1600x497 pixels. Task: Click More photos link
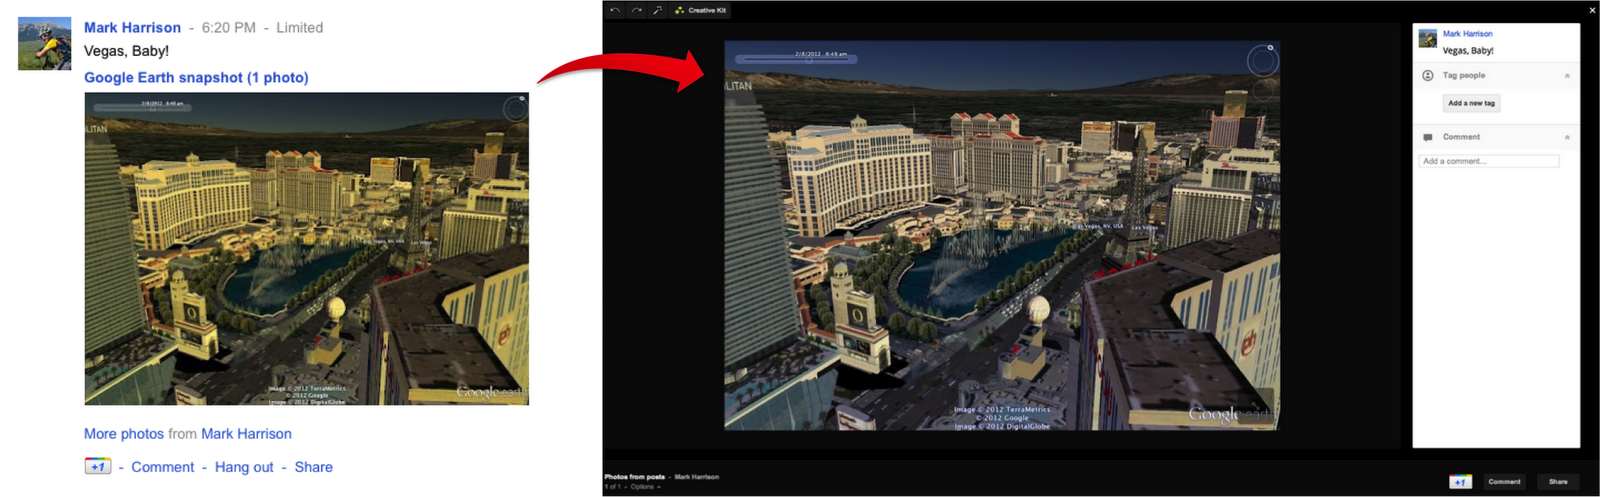click(x=124, y=434)
